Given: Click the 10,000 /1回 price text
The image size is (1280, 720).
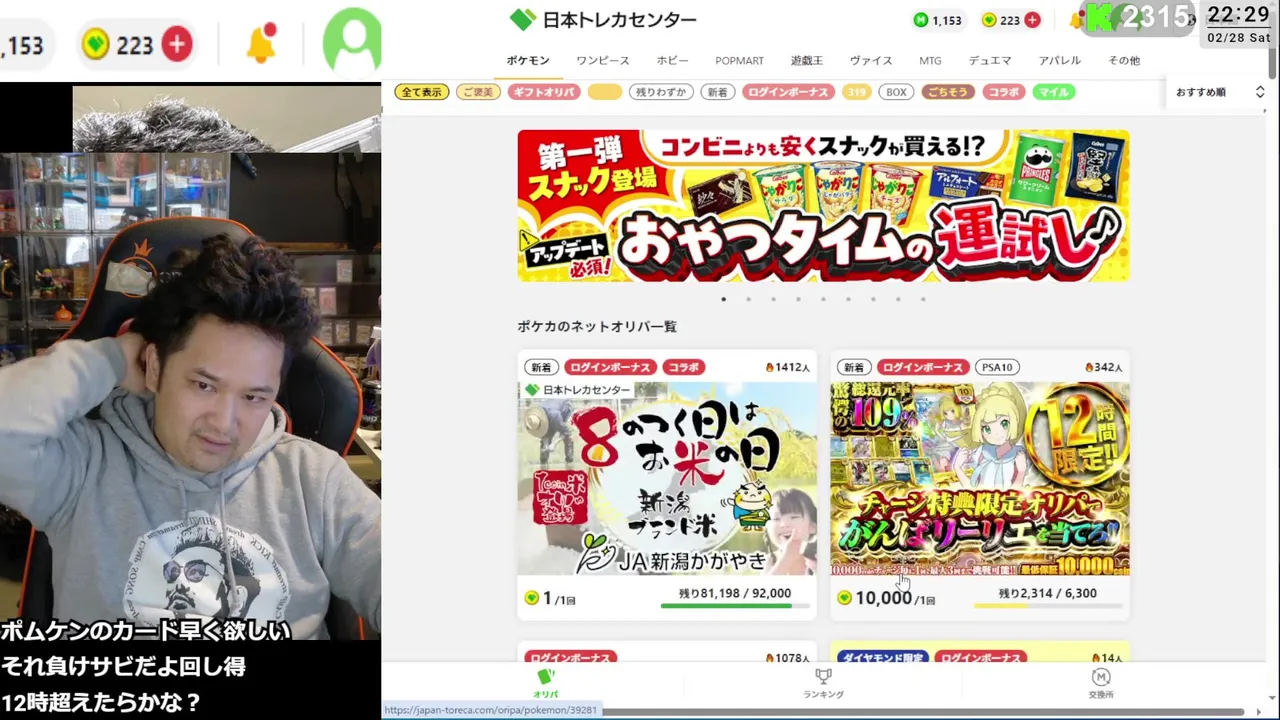Looking at the screenshot, I should [894, 598].
